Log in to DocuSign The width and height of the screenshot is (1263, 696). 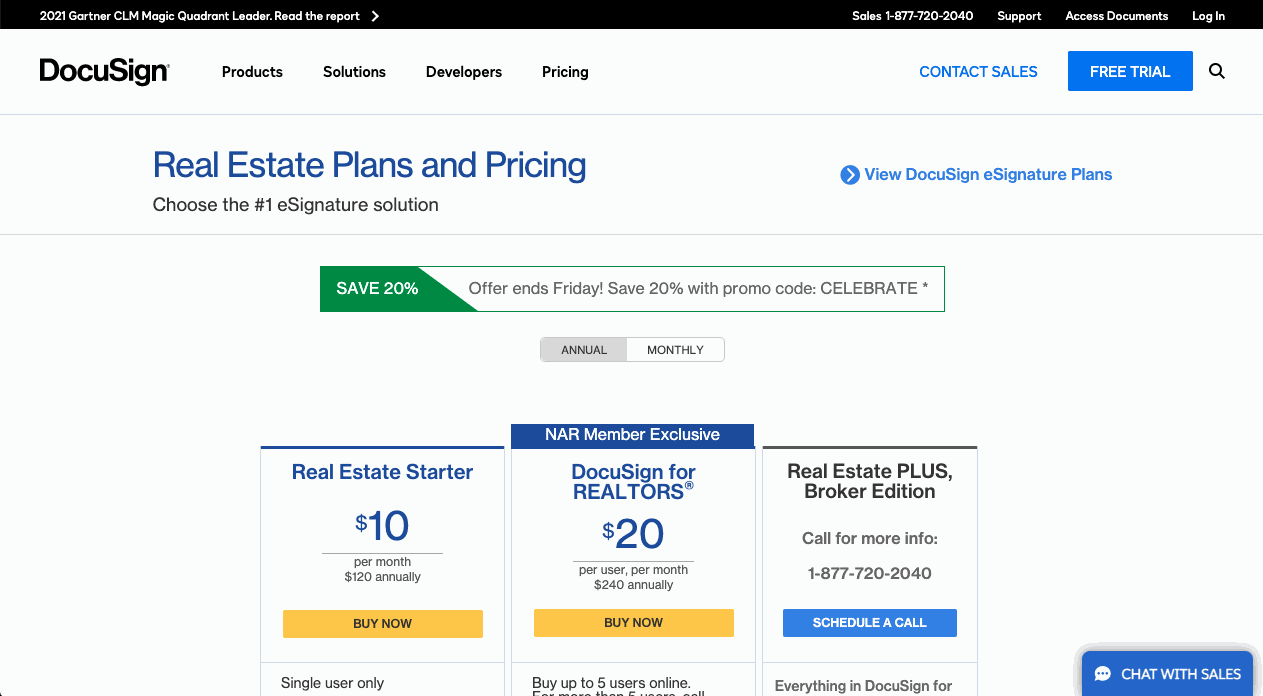click(x=1208, y=16)
